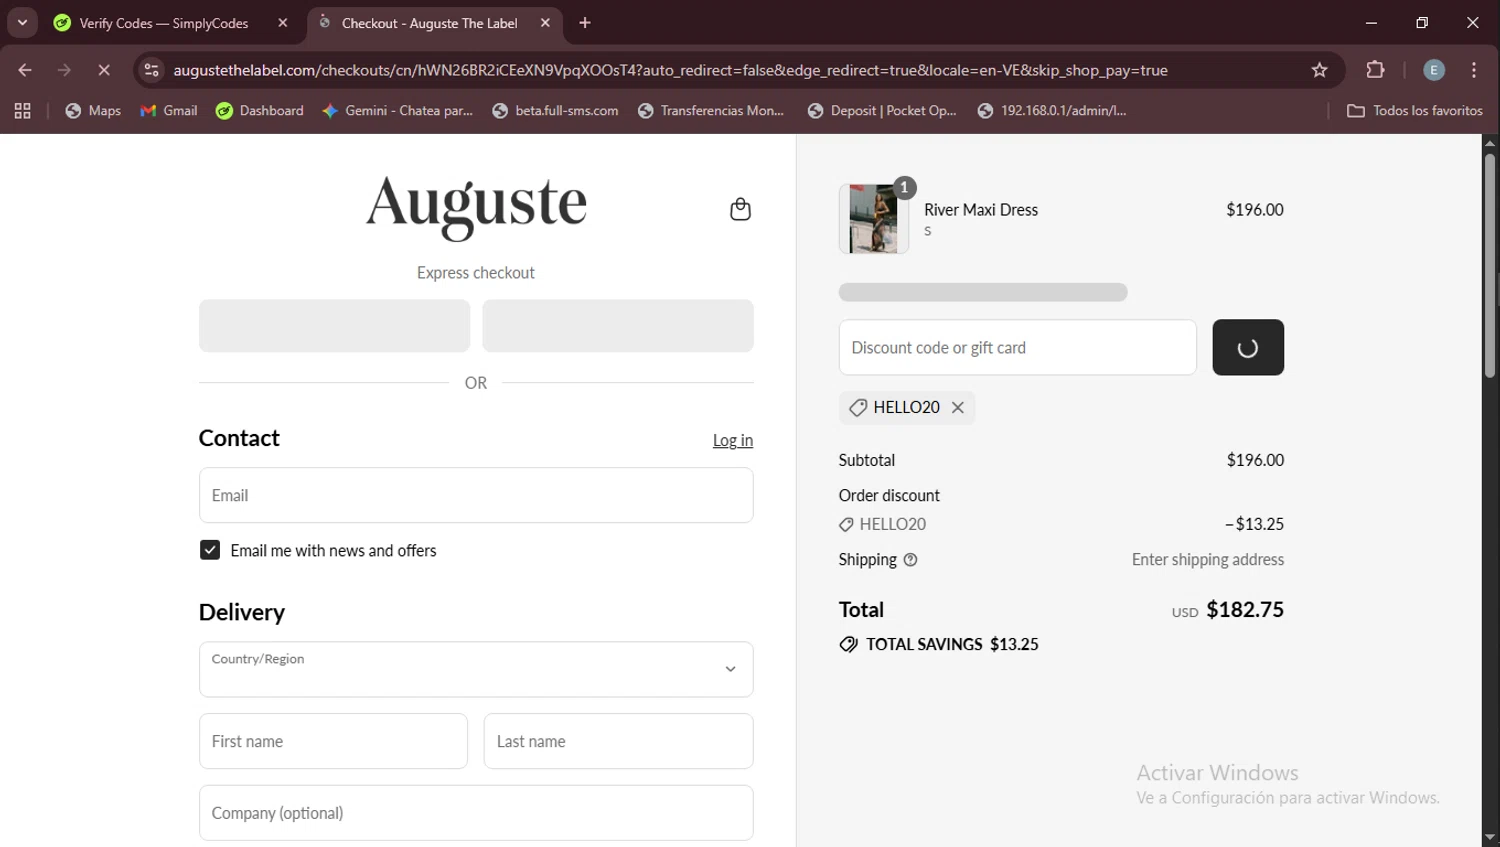Open the Todos los favoritos folder
1500x847 pixels.
click(1415, 111)
